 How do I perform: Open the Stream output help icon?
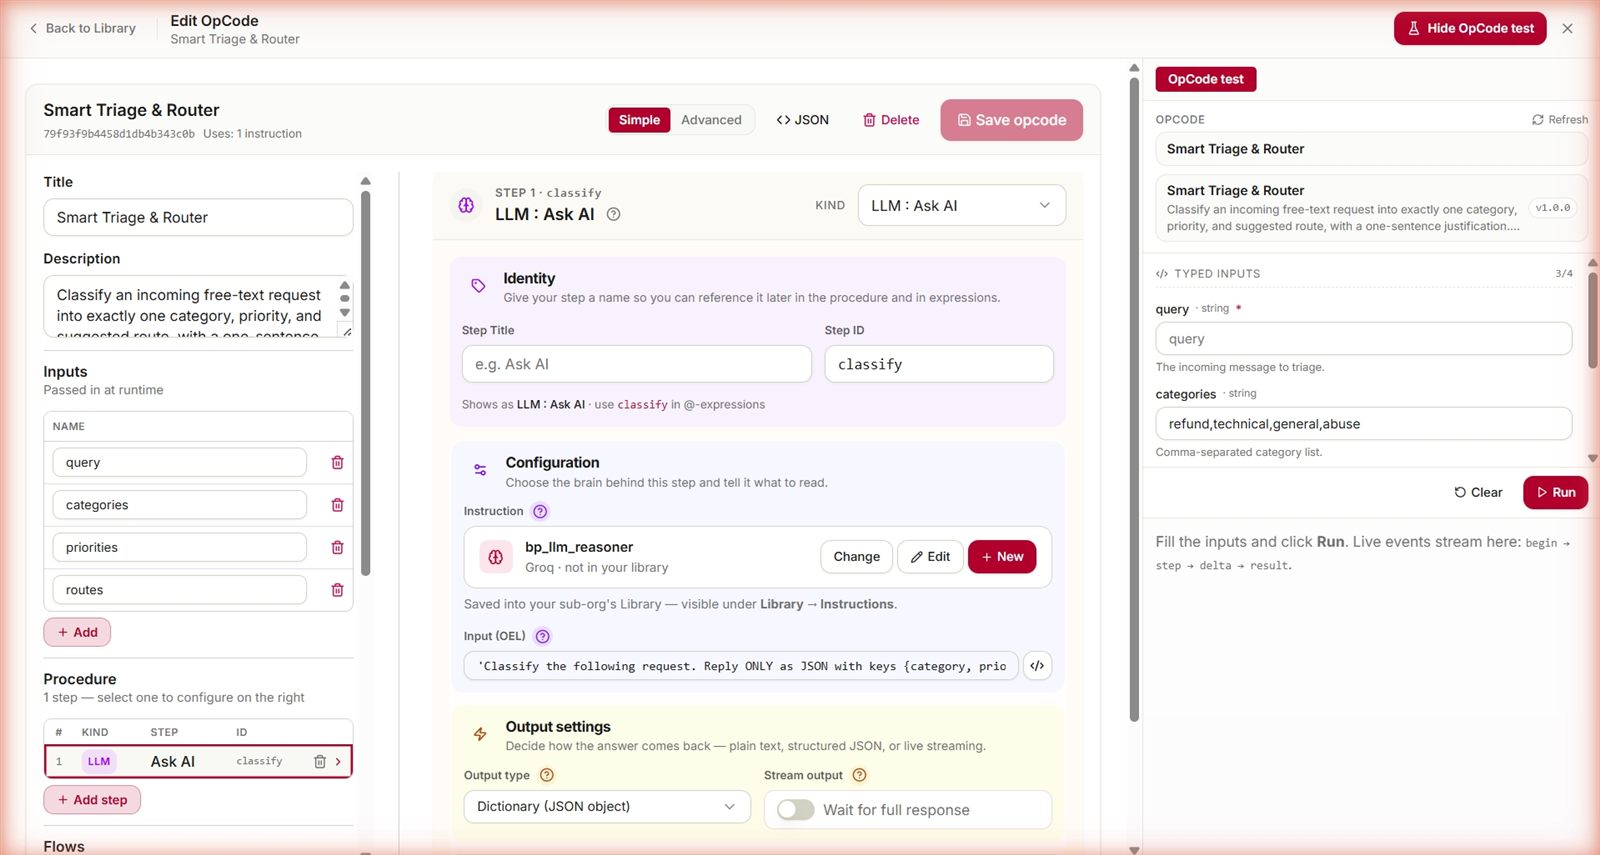coord(859,775)
